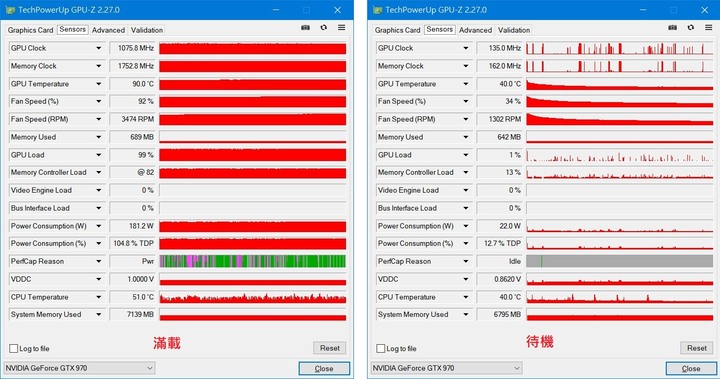The height and width of the screenshot is (379, 720).
Task: Switch to Graphics Card tab in left window
Action: [30, 30]
